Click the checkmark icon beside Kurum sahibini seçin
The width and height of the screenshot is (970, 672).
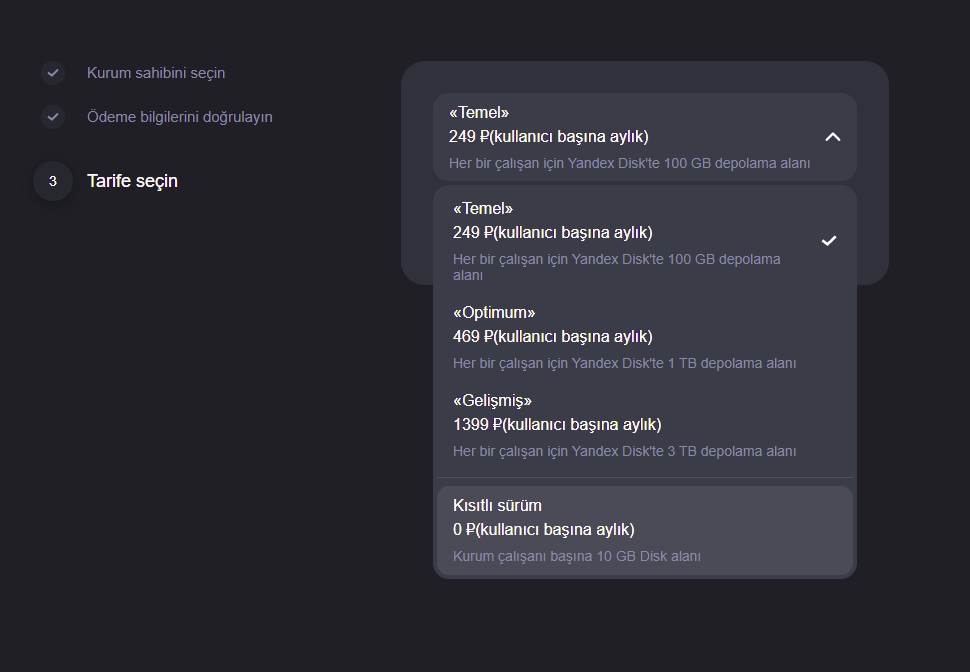coord(53,73)
